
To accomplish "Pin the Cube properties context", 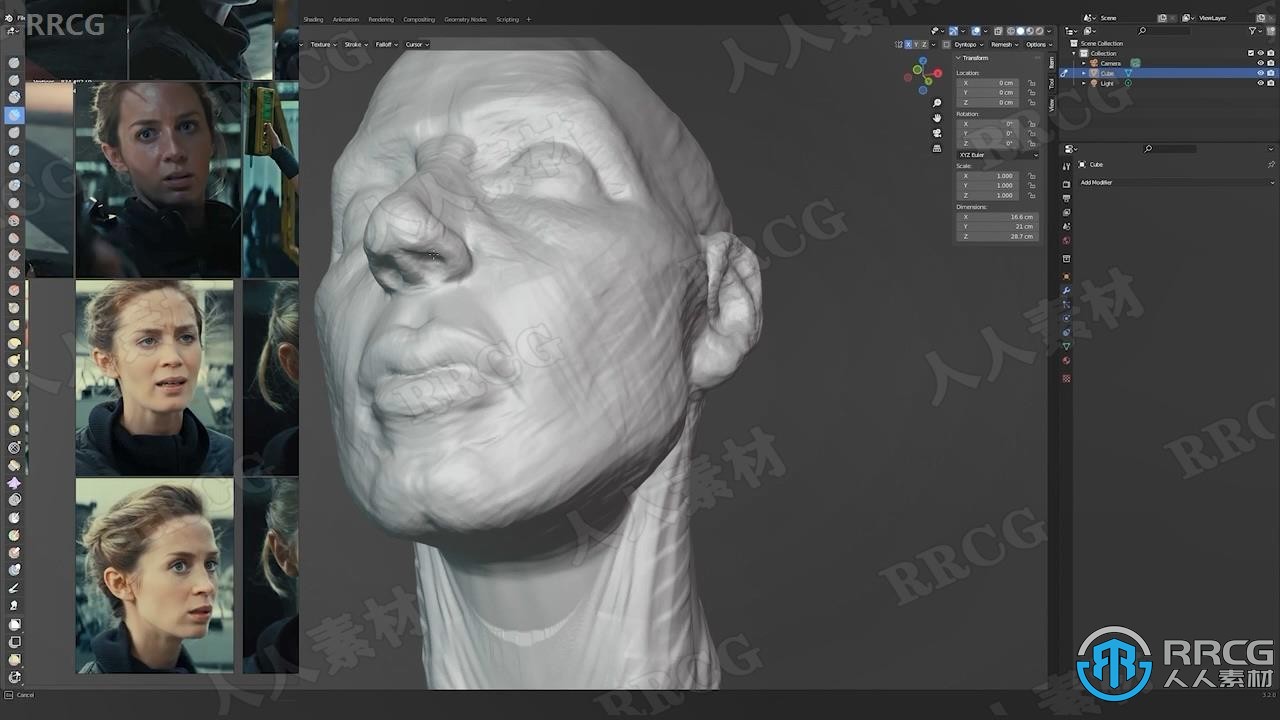I will click(x=1271, y=164).
